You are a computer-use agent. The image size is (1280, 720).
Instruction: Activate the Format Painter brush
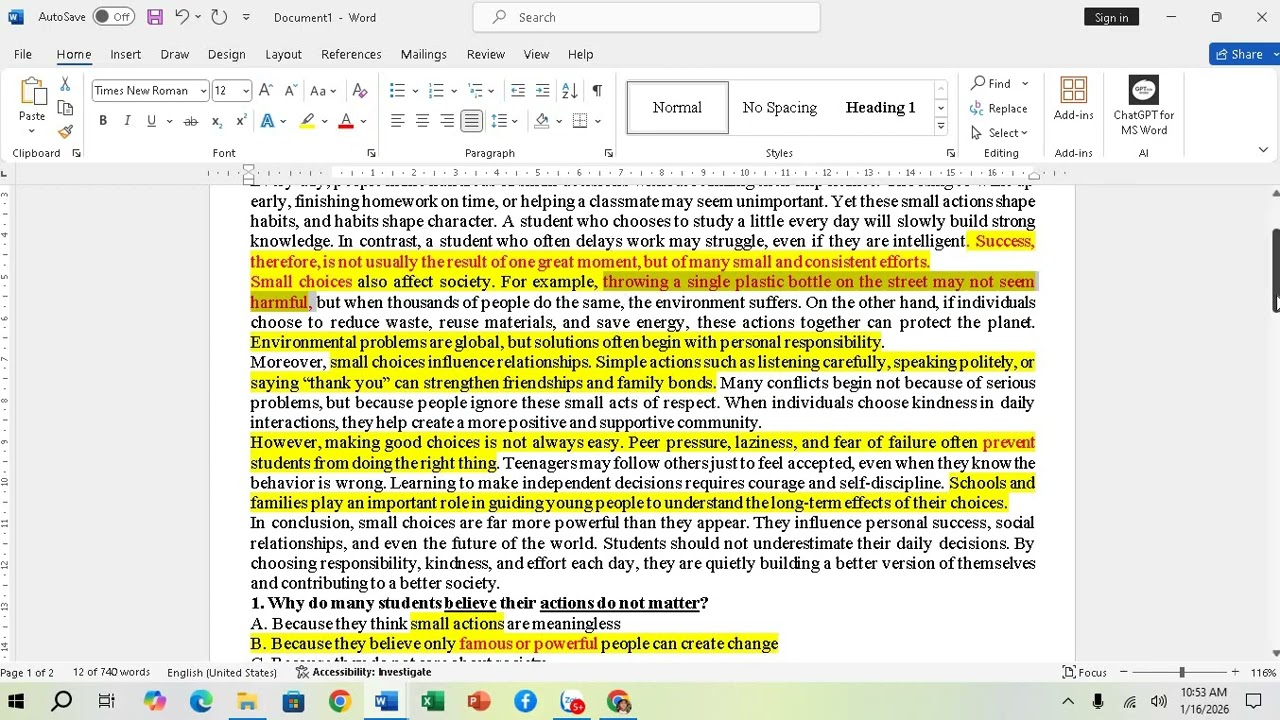(x=65, y=131)
